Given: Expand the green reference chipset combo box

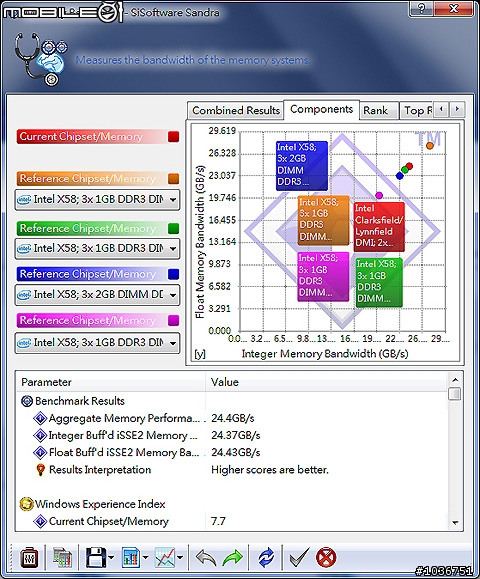Looking at the screenshot, I should (x=97, y=249).
